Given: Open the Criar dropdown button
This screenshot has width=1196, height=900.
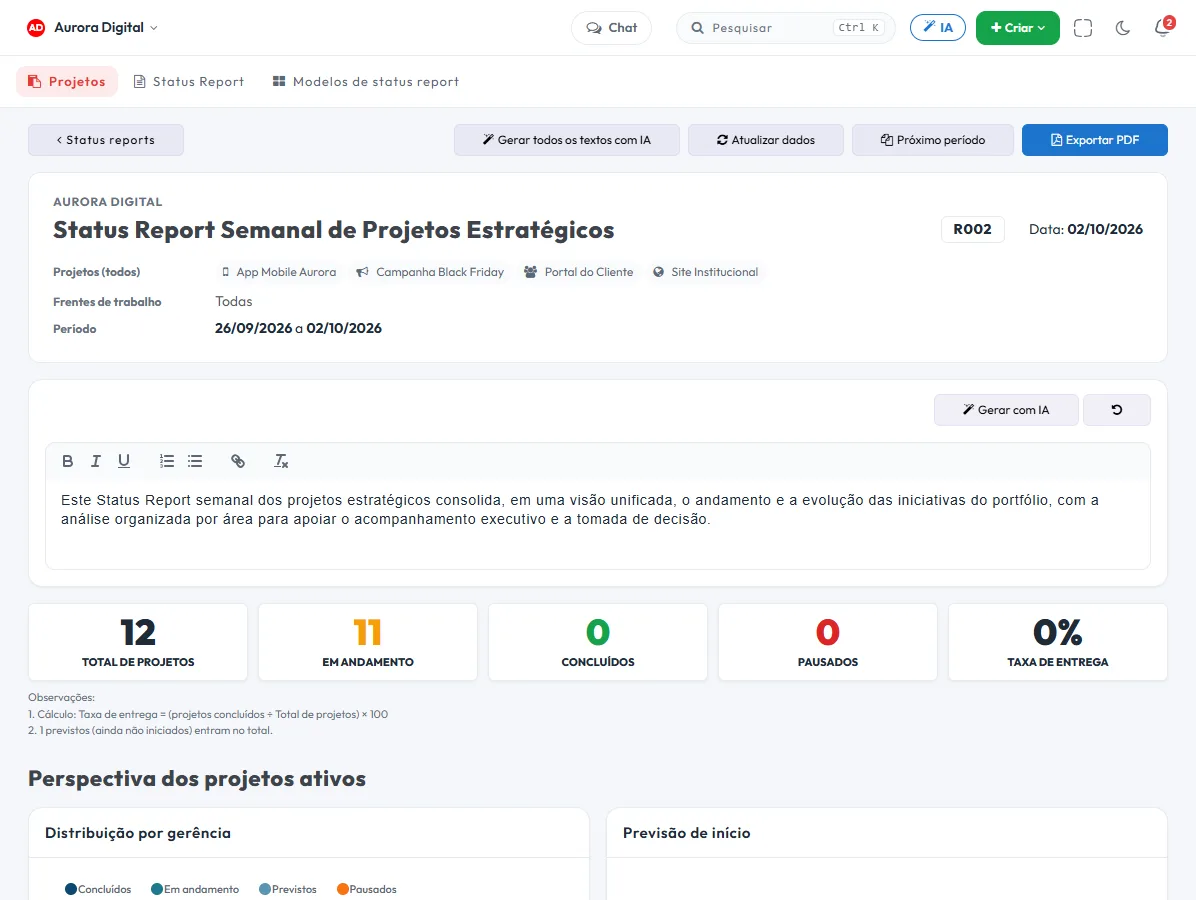Looking at the screenshot, I should tap(1018, 27).
